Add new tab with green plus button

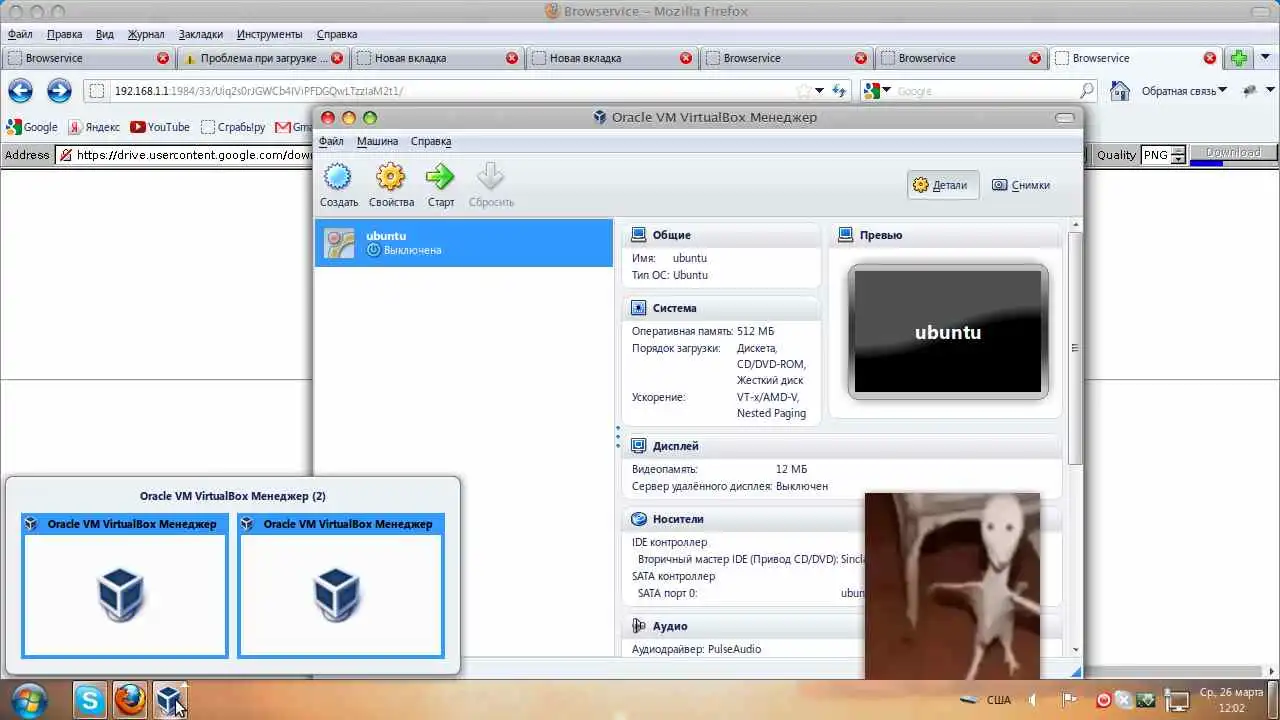[1239, 58]
